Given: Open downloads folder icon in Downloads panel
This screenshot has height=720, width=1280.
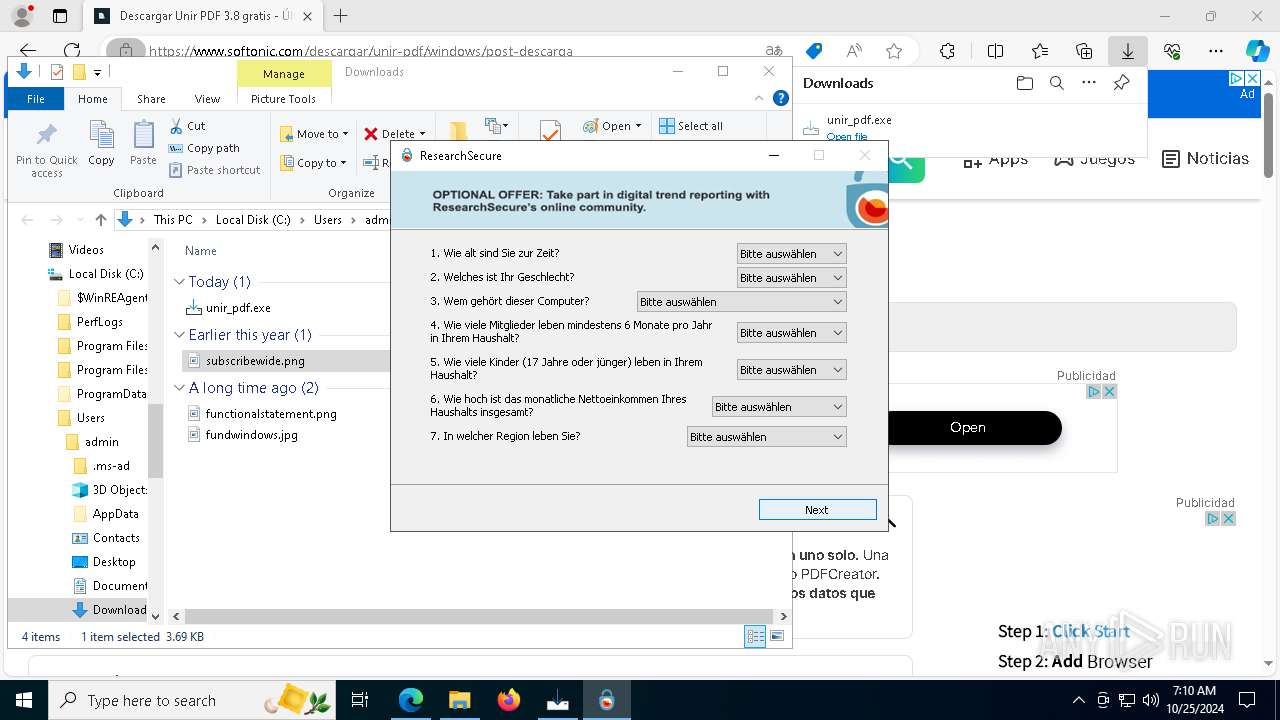Looking at the screenshot, I should point(1024,83).
